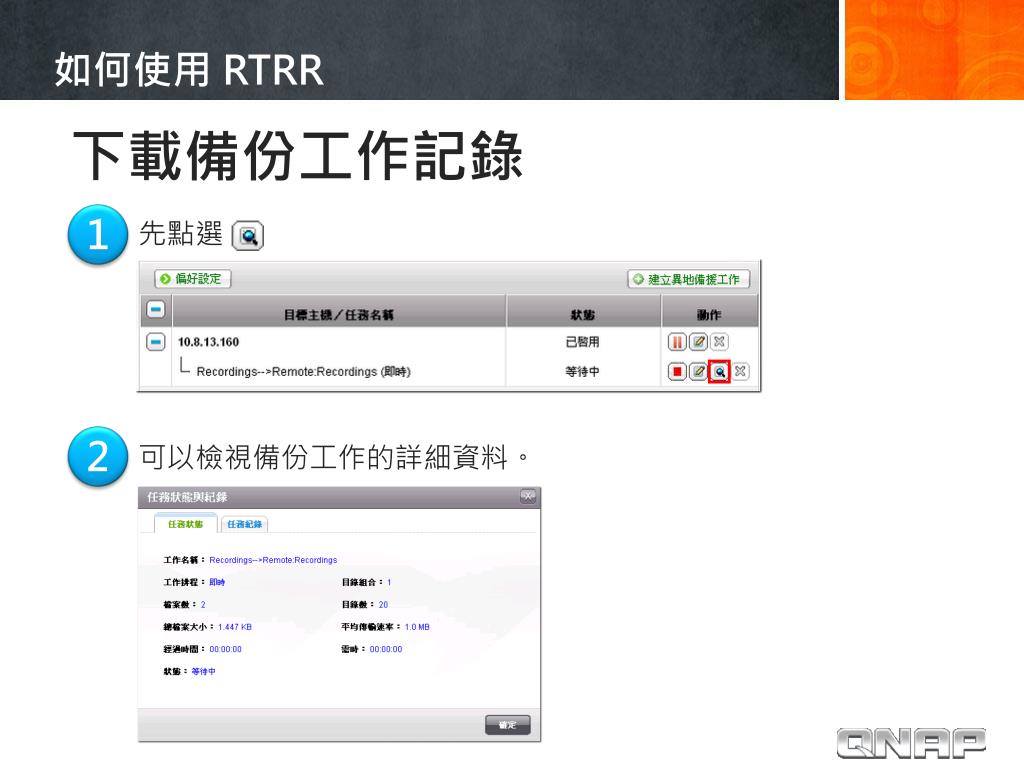Delete the 10.8.13.160 host entry
Image resolution: width=1024 pixels, height=768 pixels.
pos(719,342)
